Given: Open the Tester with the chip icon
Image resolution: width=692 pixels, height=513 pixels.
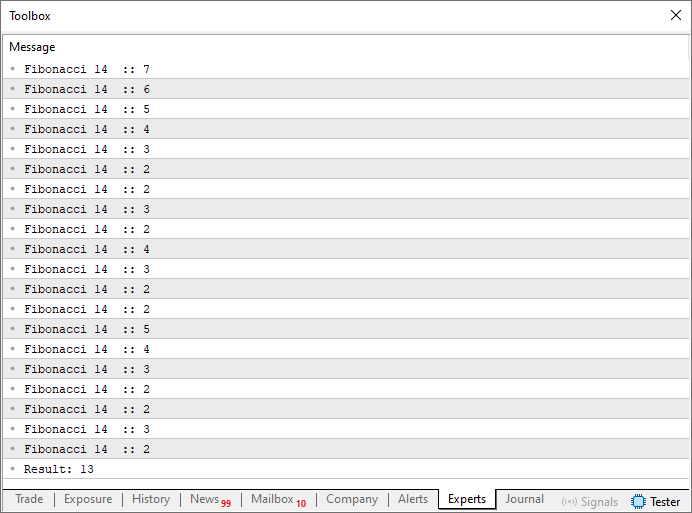Looking at the screenshot, I should coord(655,502).
